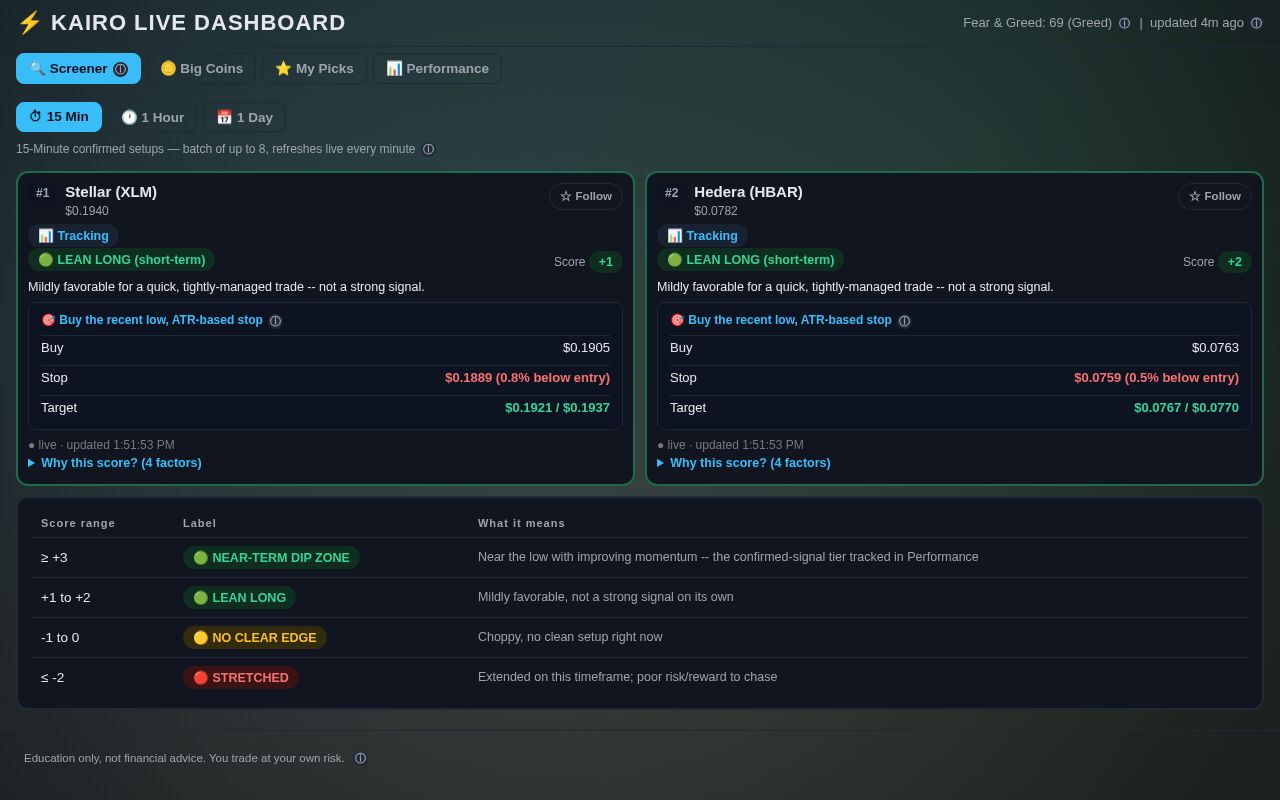Screen dimensions: 1280x800
Task: Click info icon beside 'updated 4m ago'
Action: coord(1256,23)
